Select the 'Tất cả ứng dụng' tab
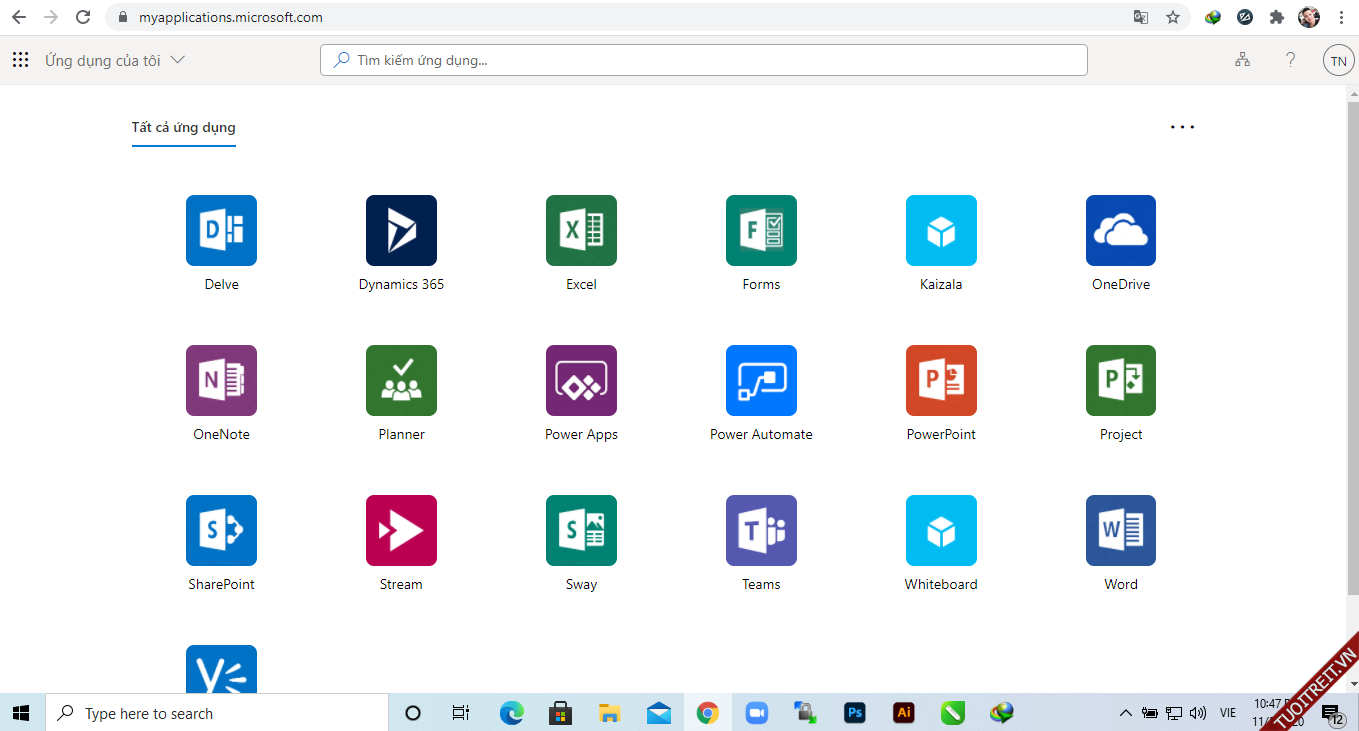This screenshot has height=731, width=1359. (x=184, y=127)
